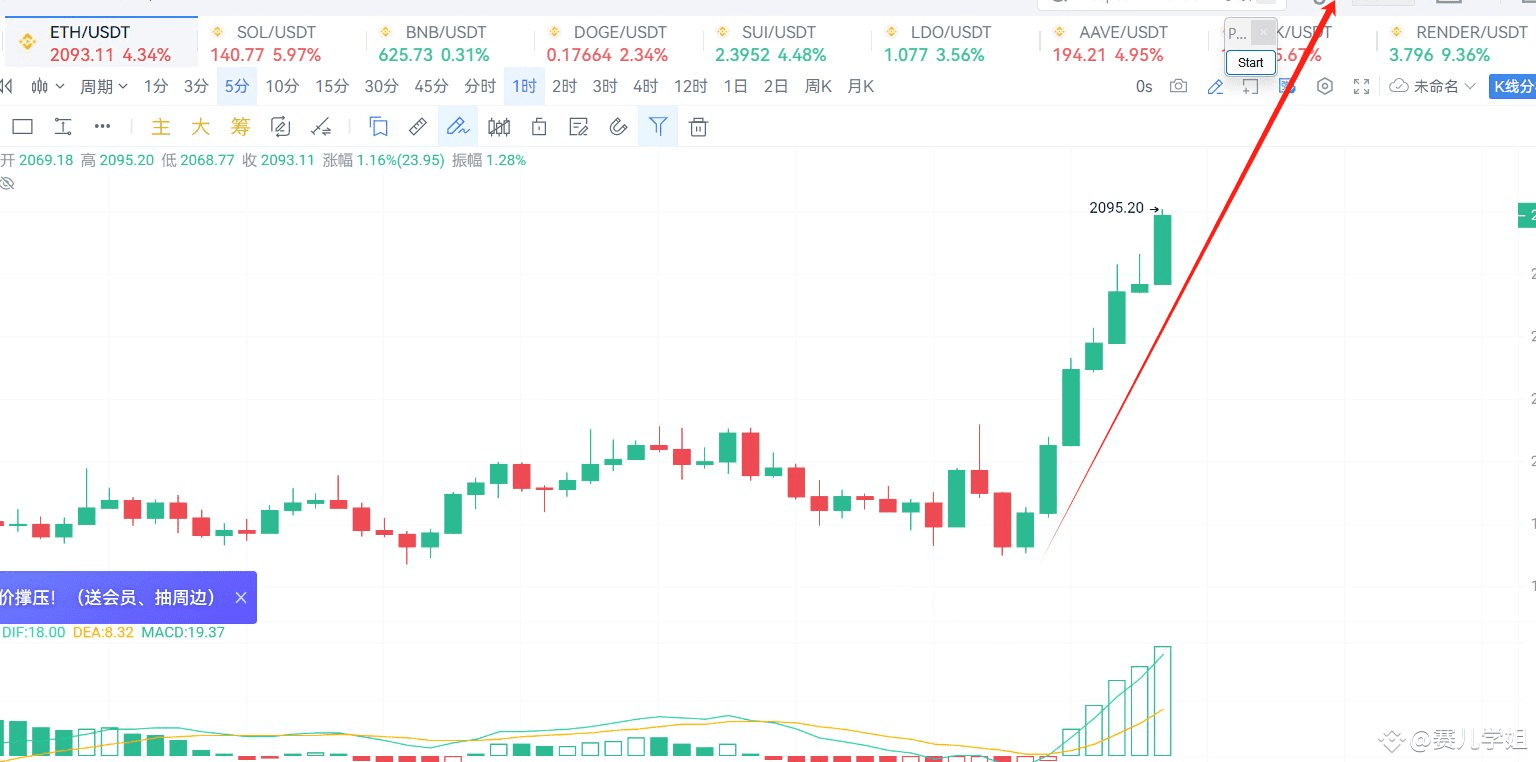The height and width of the screenshot is (762, 1536).
Task: Select the 30分 timeframe
Action: point(381,87)
